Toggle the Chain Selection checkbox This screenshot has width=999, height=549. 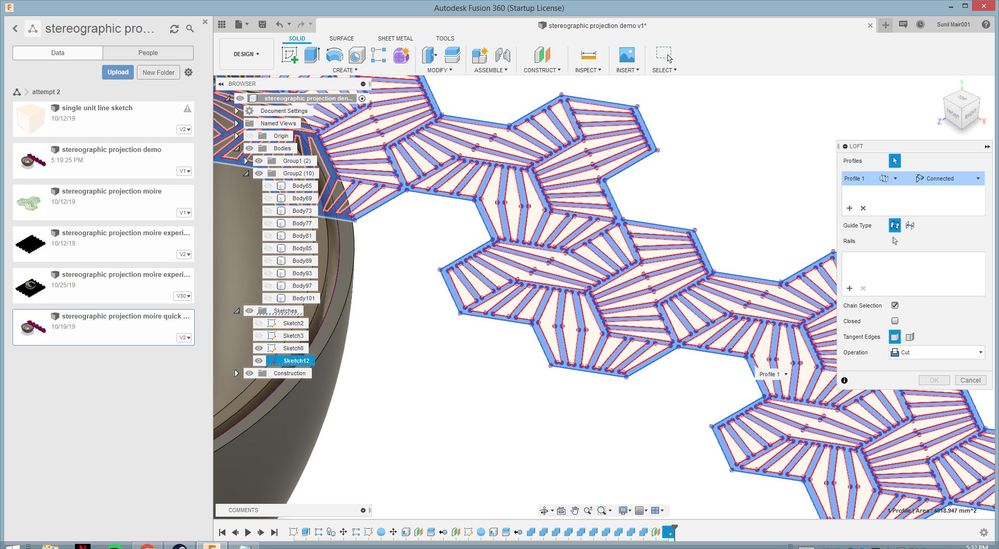[x=895, y=306]
